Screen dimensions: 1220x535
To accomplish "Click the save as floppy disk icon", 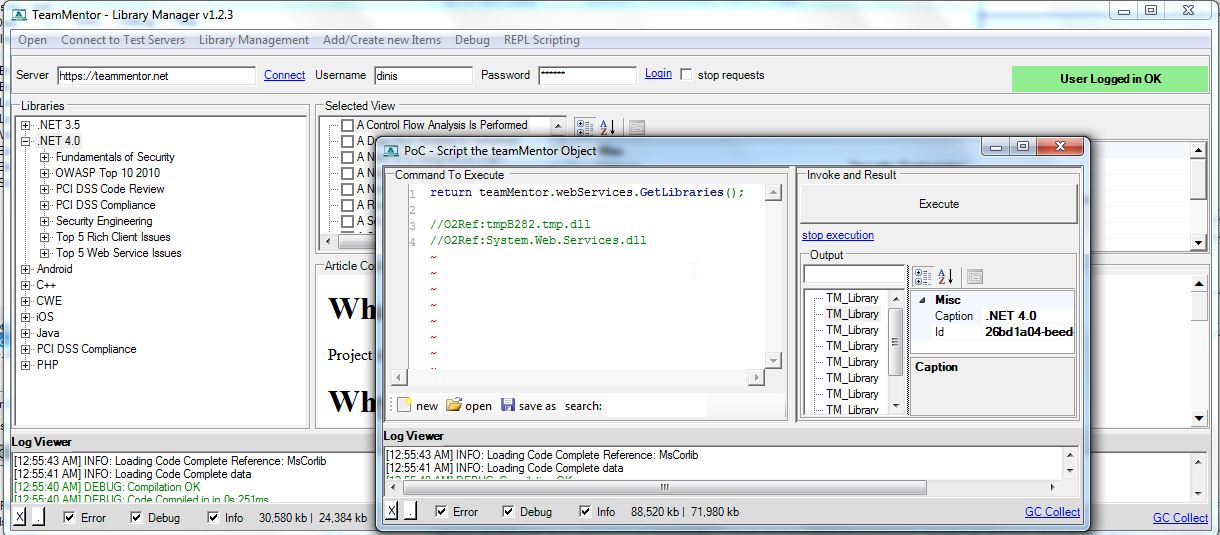I will (508, 405).
